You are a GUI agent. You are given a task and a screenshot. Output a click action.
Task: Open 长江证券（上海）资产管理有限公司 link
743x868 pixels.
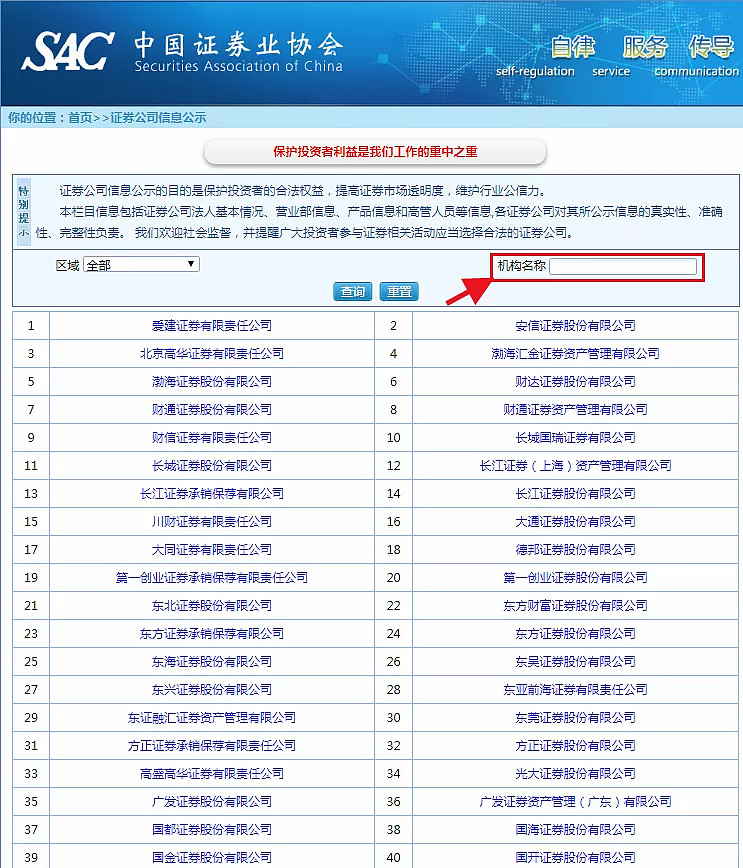(575, 466)
